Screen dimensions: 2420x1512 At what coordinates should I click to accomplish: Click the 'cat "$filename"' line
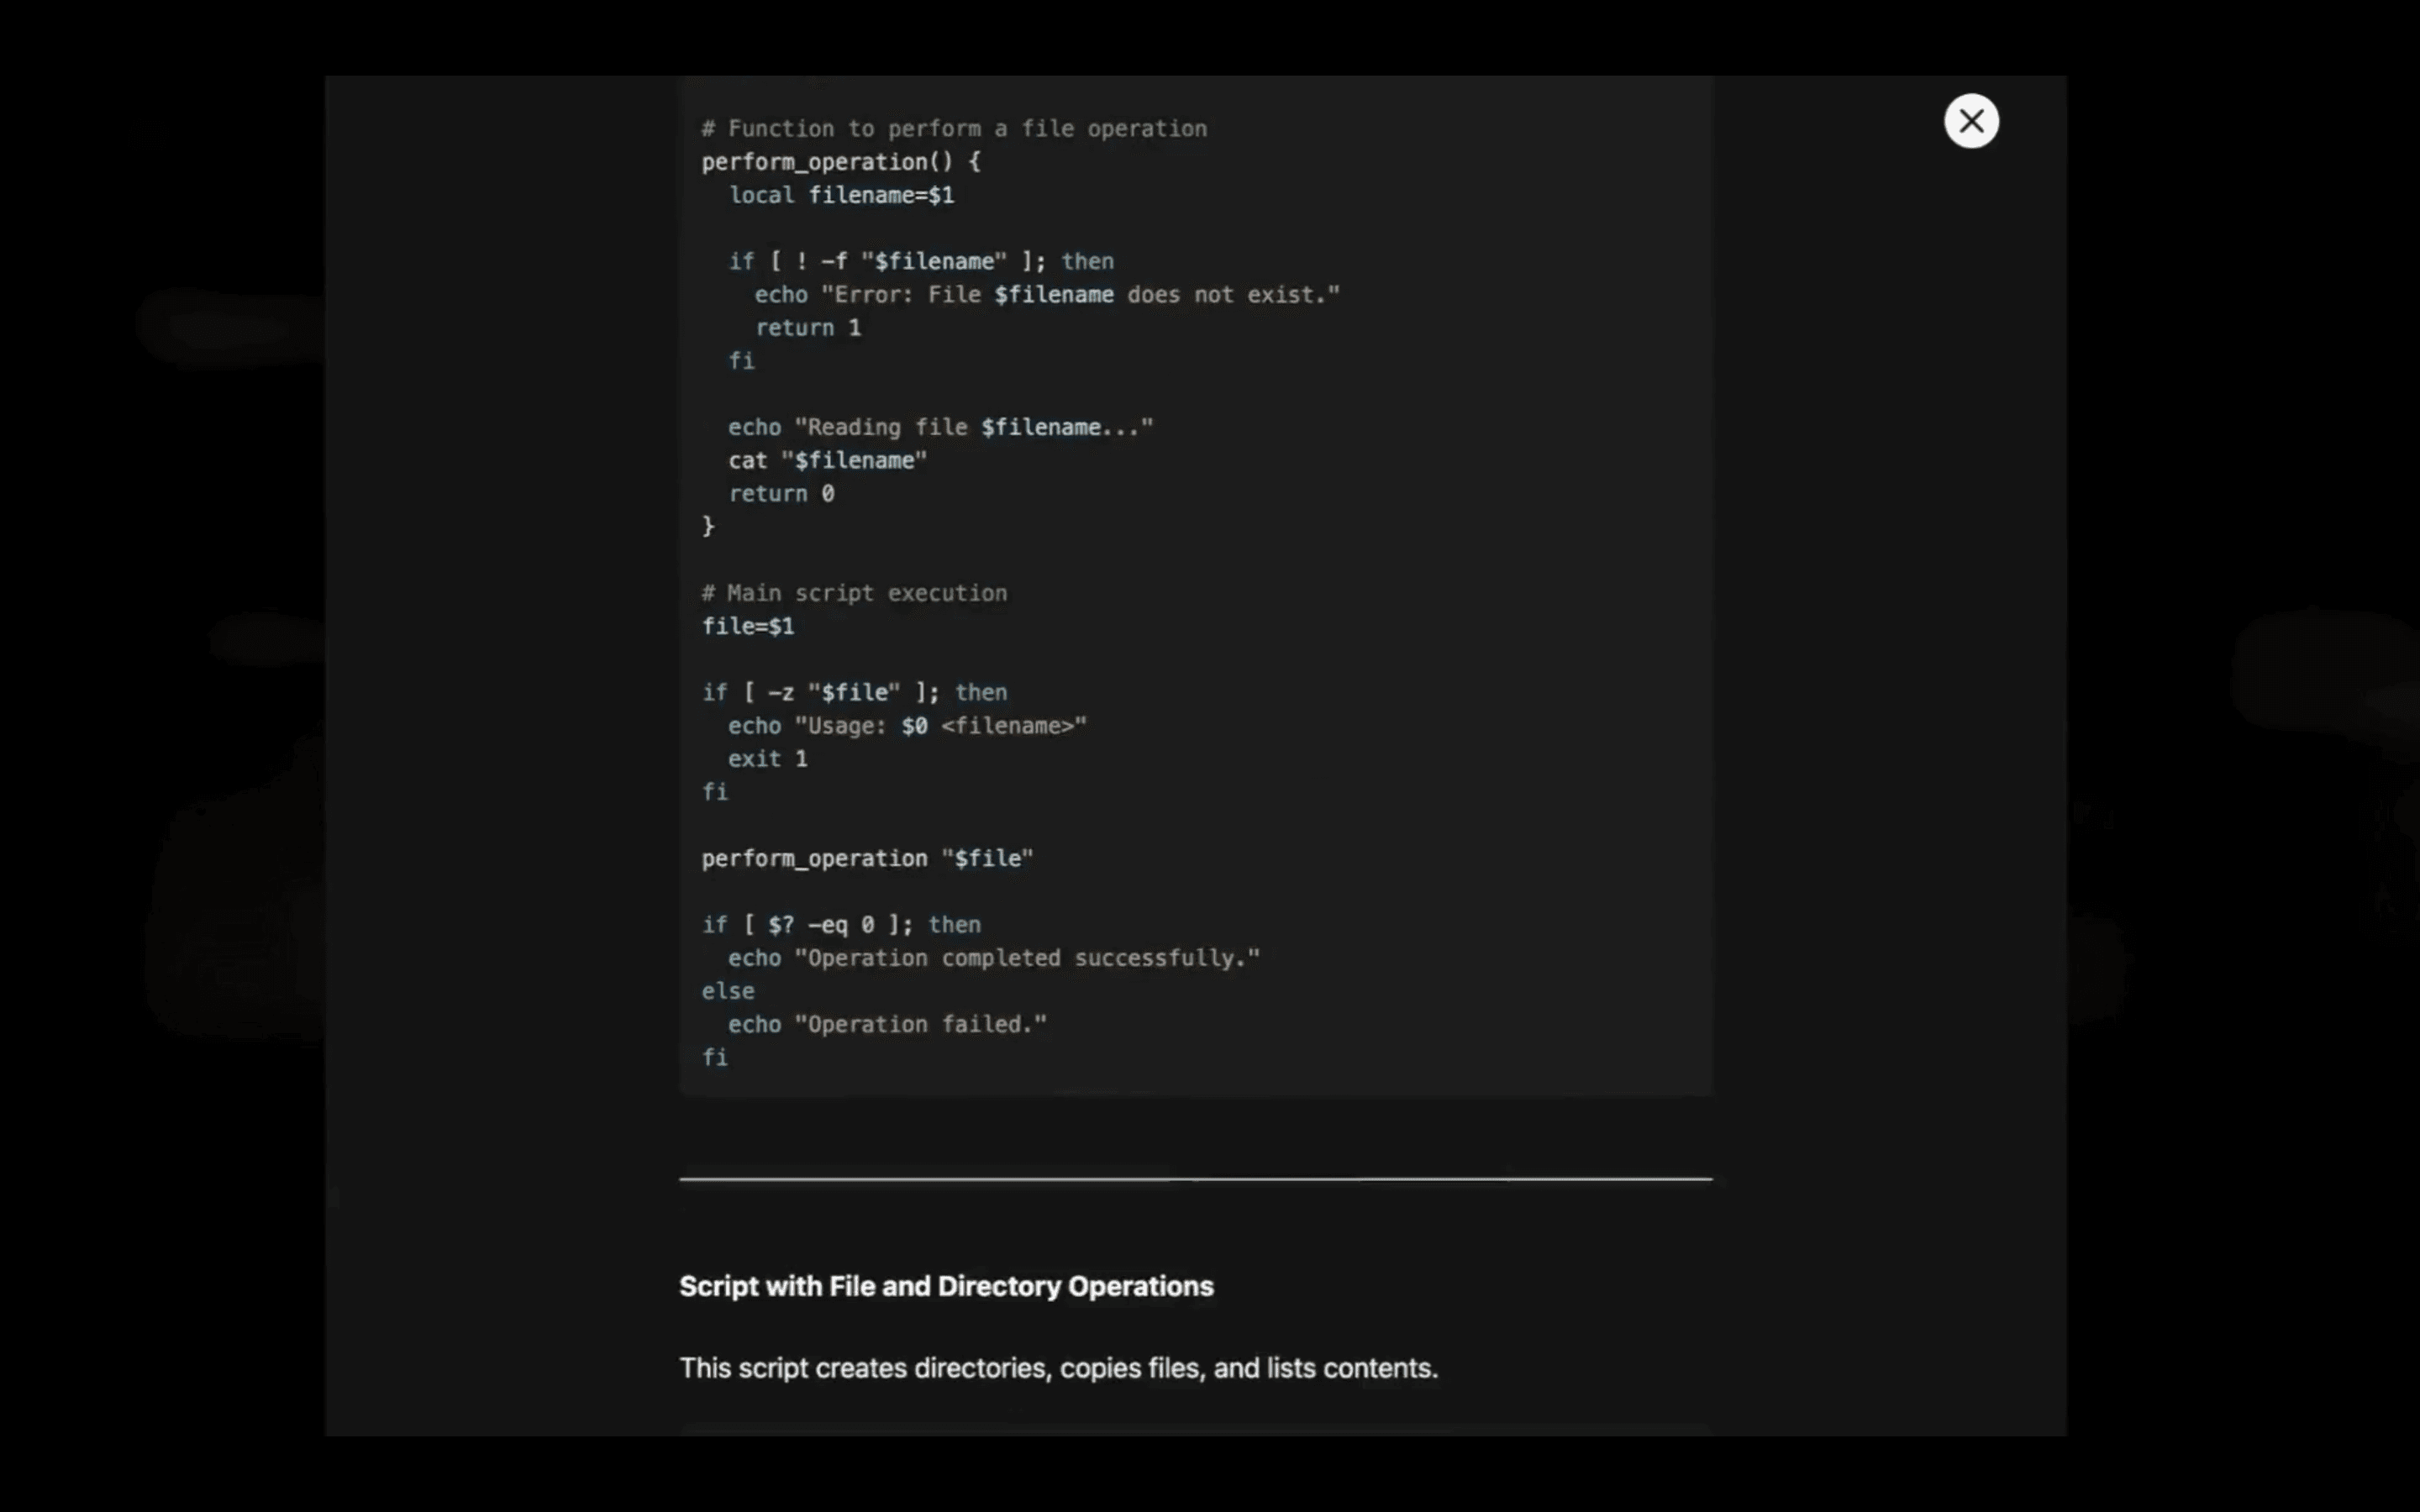(827, 461)
